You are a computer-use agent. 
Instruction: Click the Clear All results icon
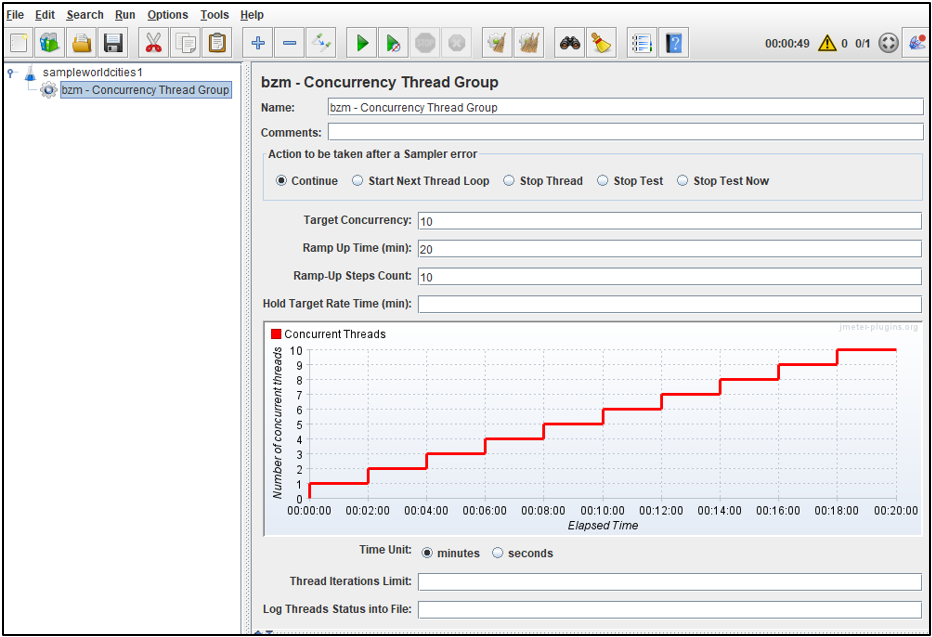[x=528, y=43]
